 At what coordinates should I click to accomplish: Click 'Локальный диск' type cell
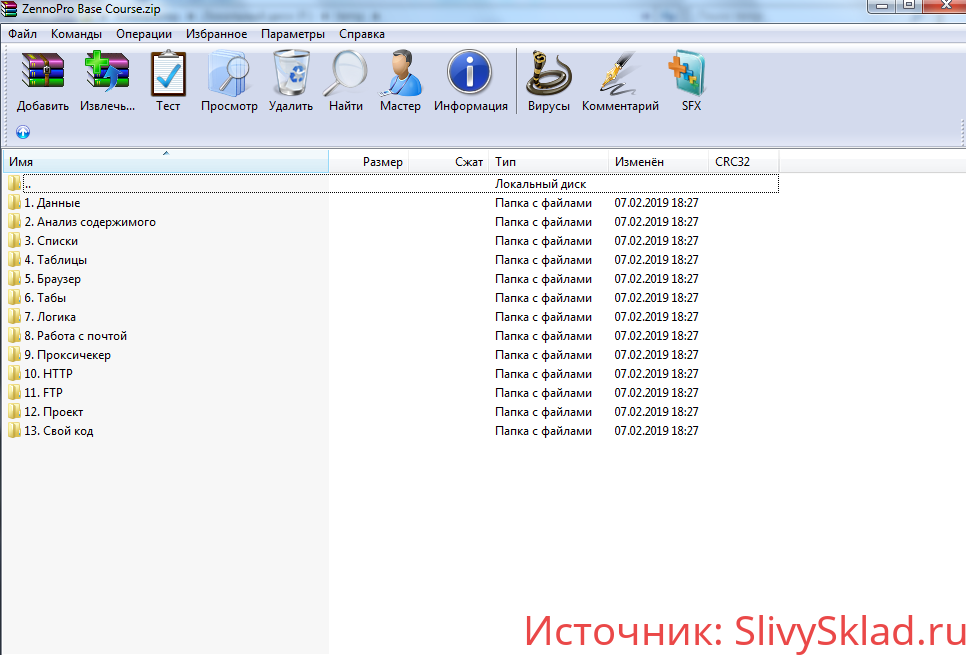[540, 184]
